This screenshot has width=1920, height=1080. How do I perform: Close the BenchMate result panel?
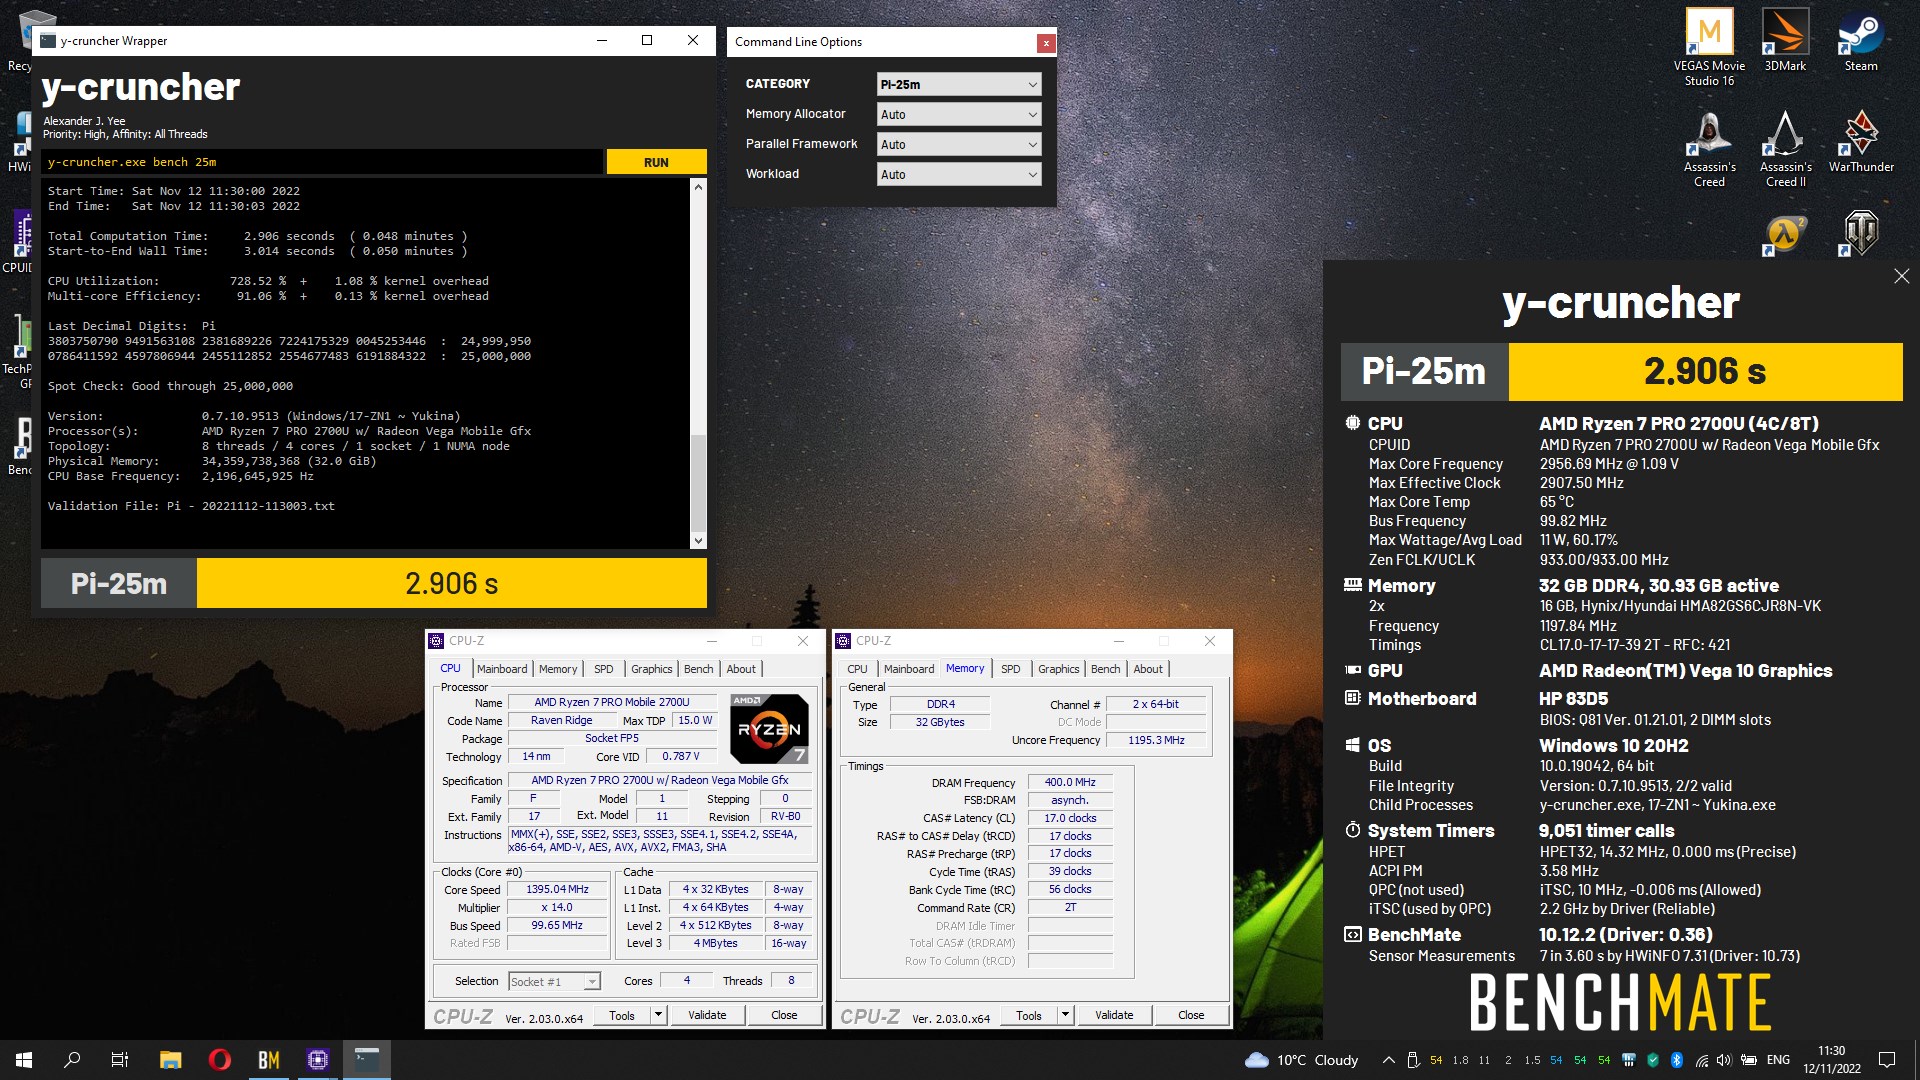(1901, 276)
